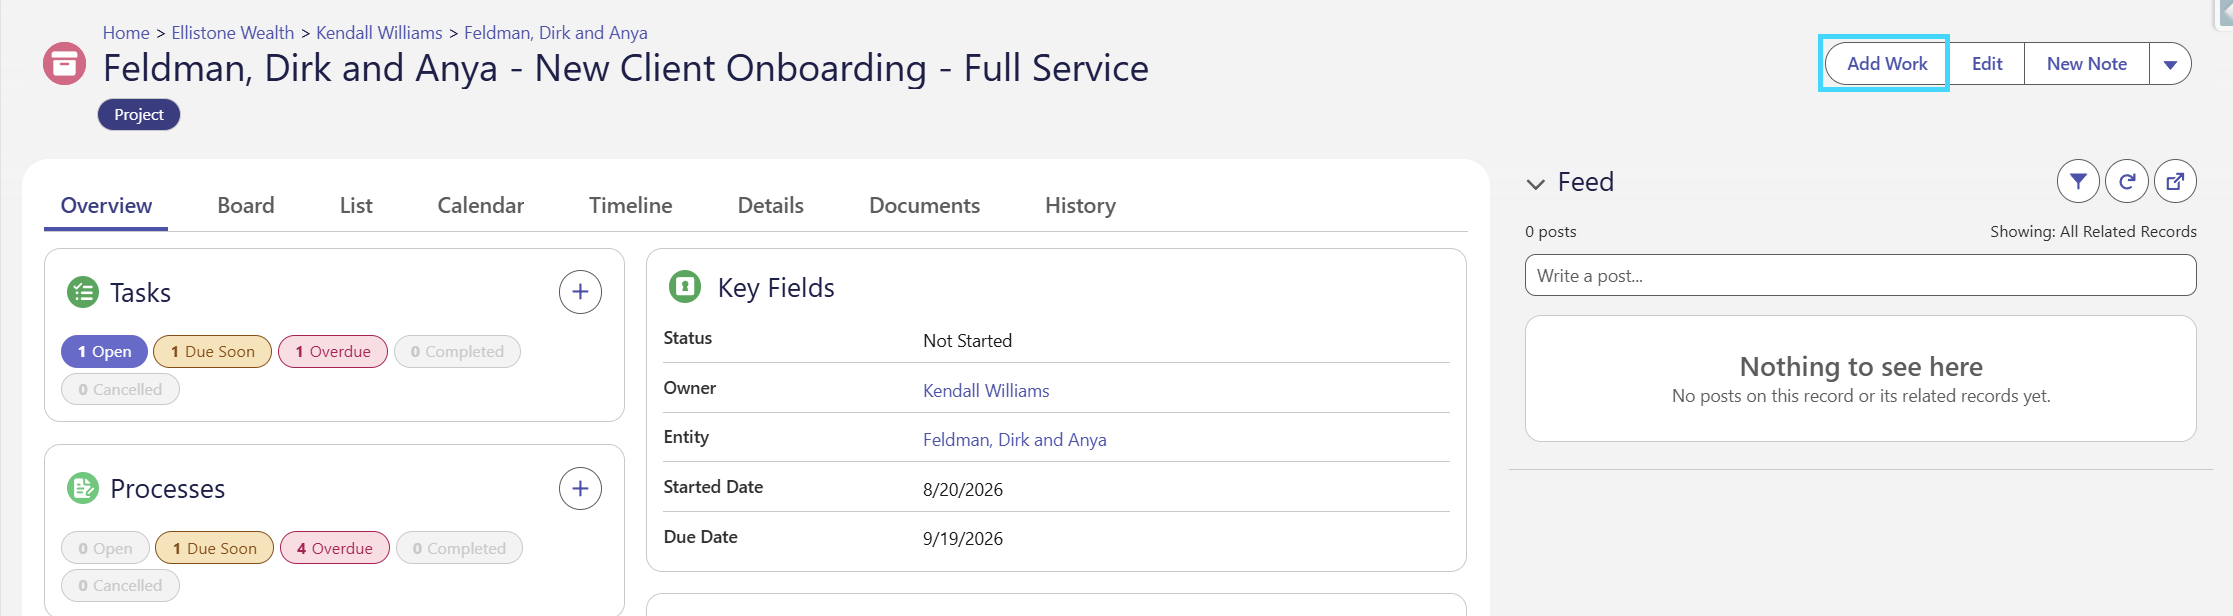Click the Add Work button

1887,64
